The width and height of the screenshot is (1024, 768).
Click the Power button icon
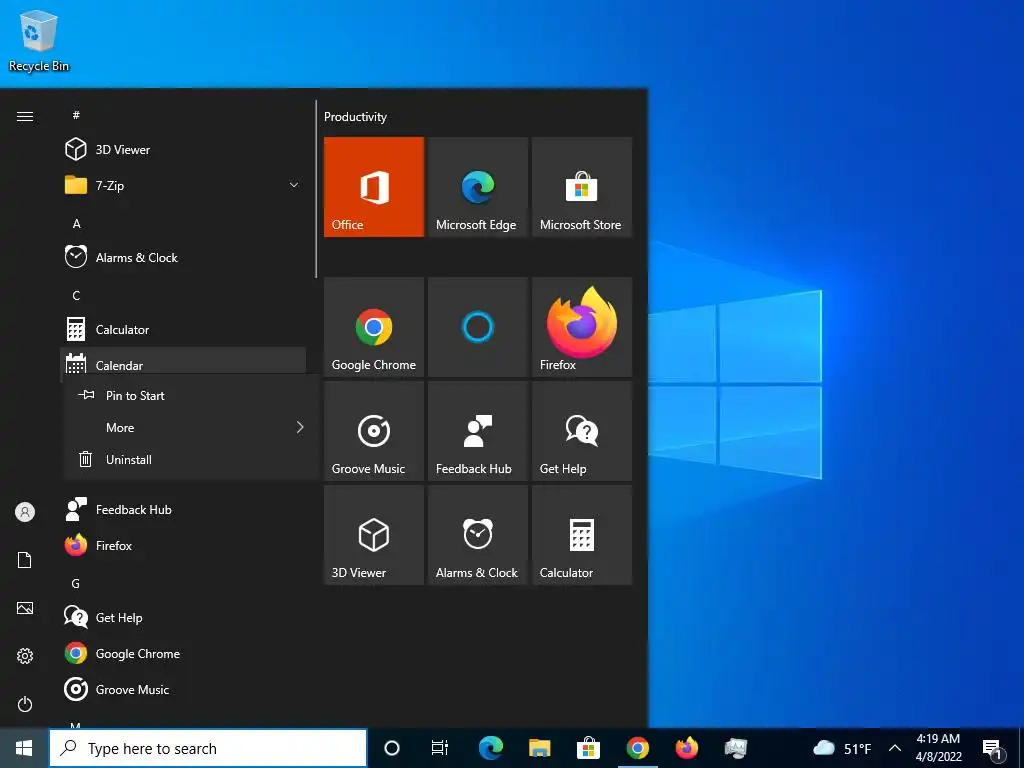(x=25, y=704)
